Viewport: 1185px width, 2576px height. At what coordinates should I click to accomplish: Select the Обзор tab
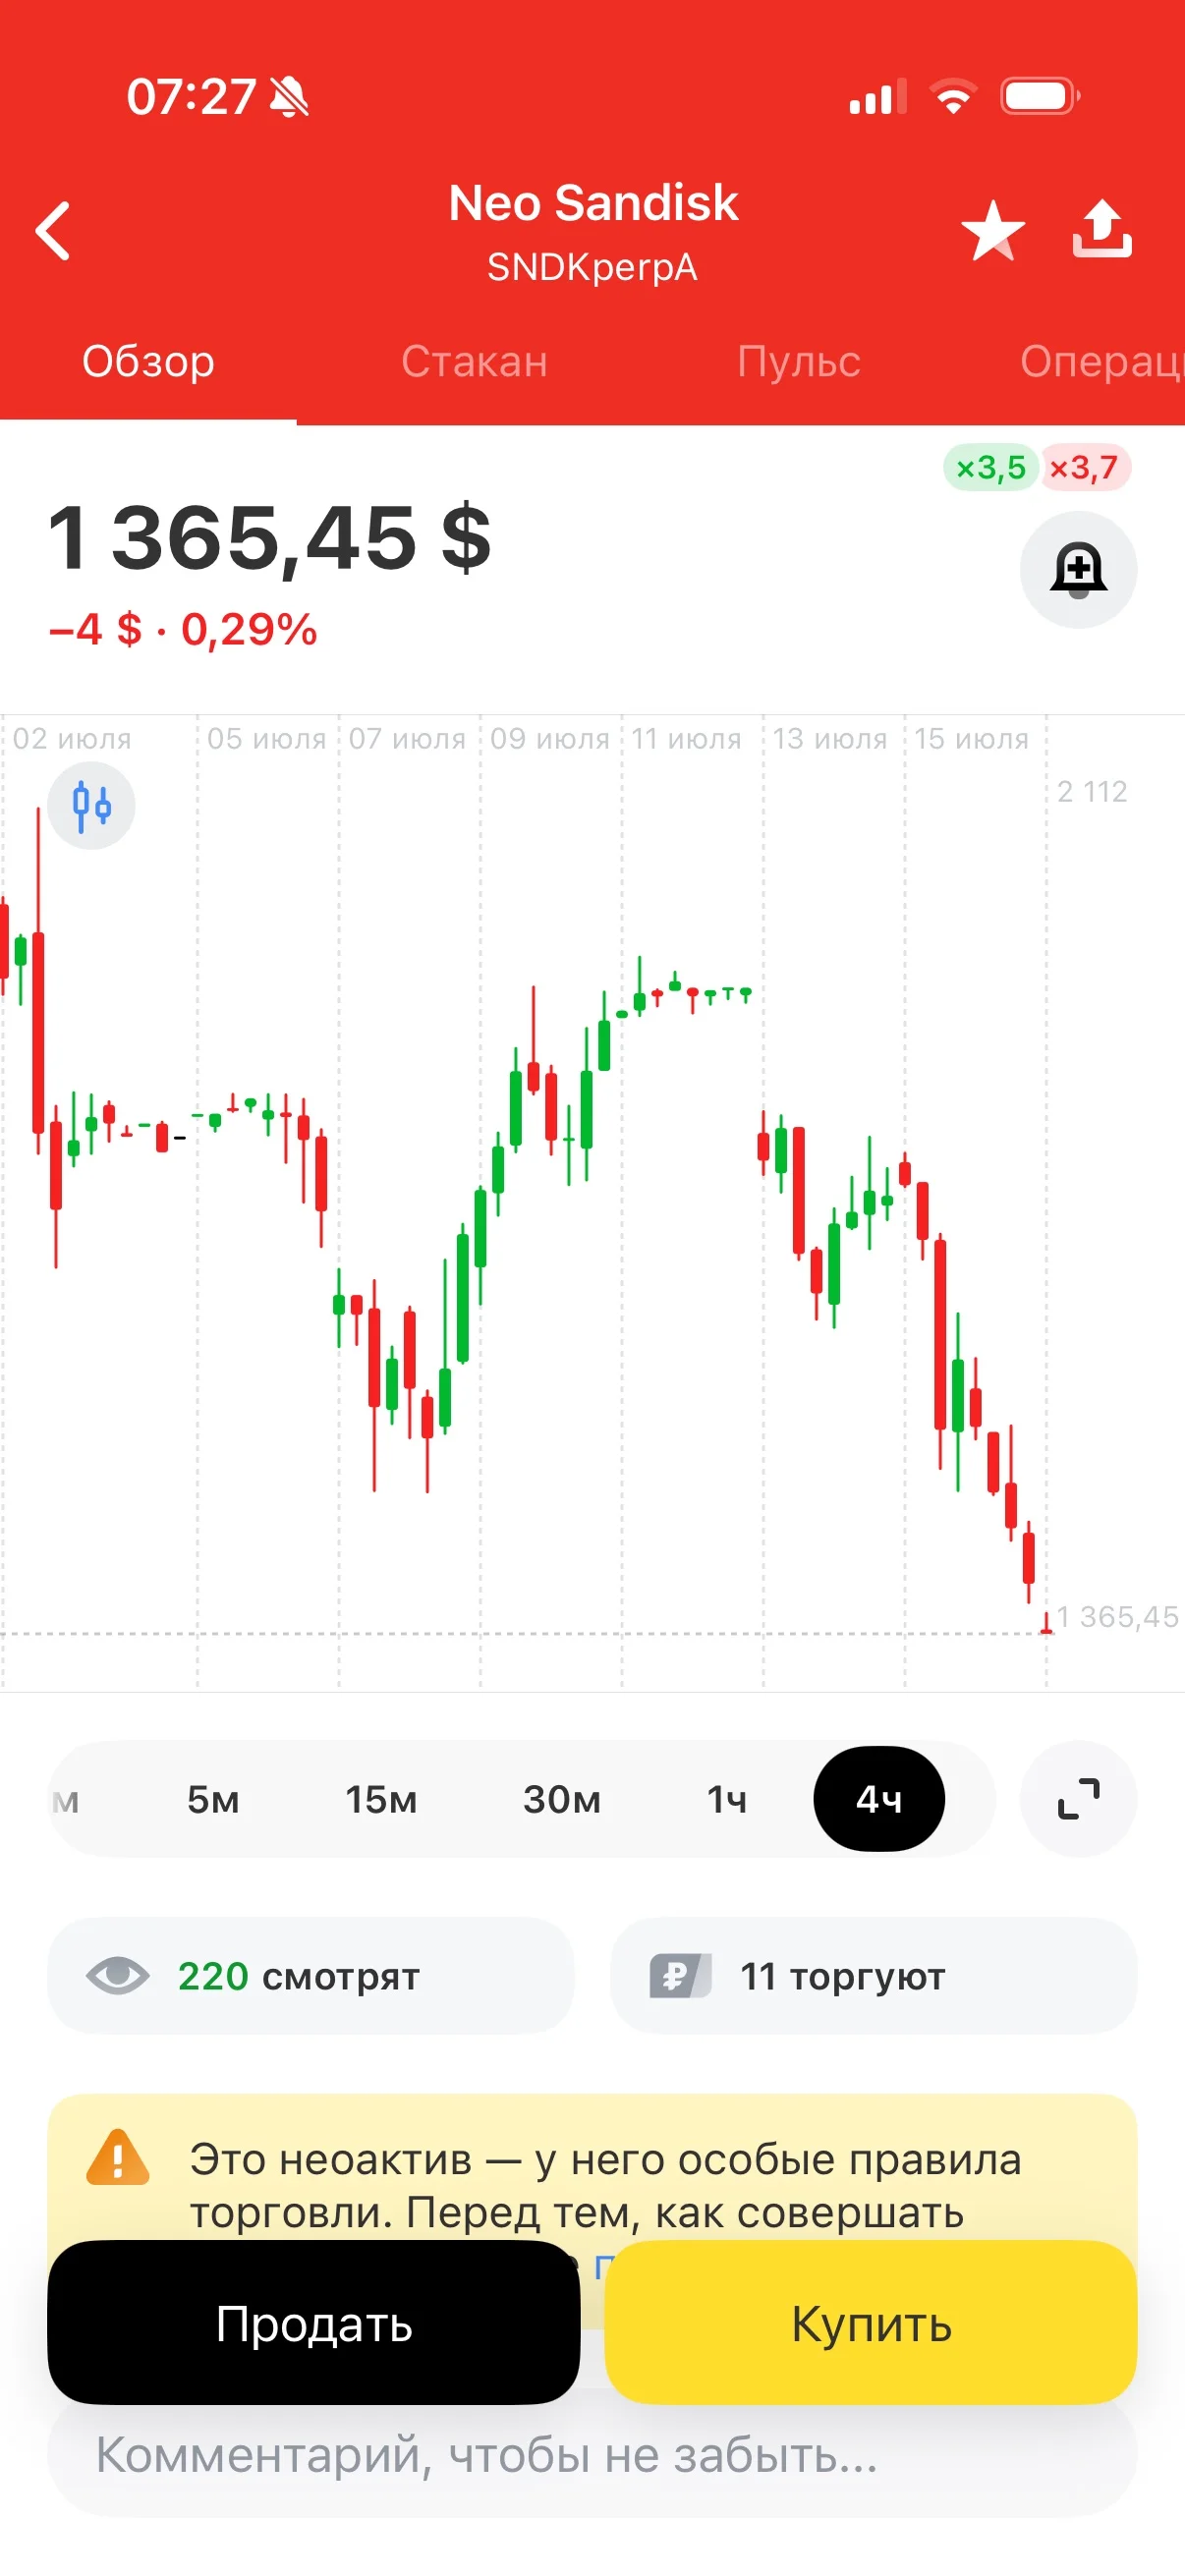point(148,362)
